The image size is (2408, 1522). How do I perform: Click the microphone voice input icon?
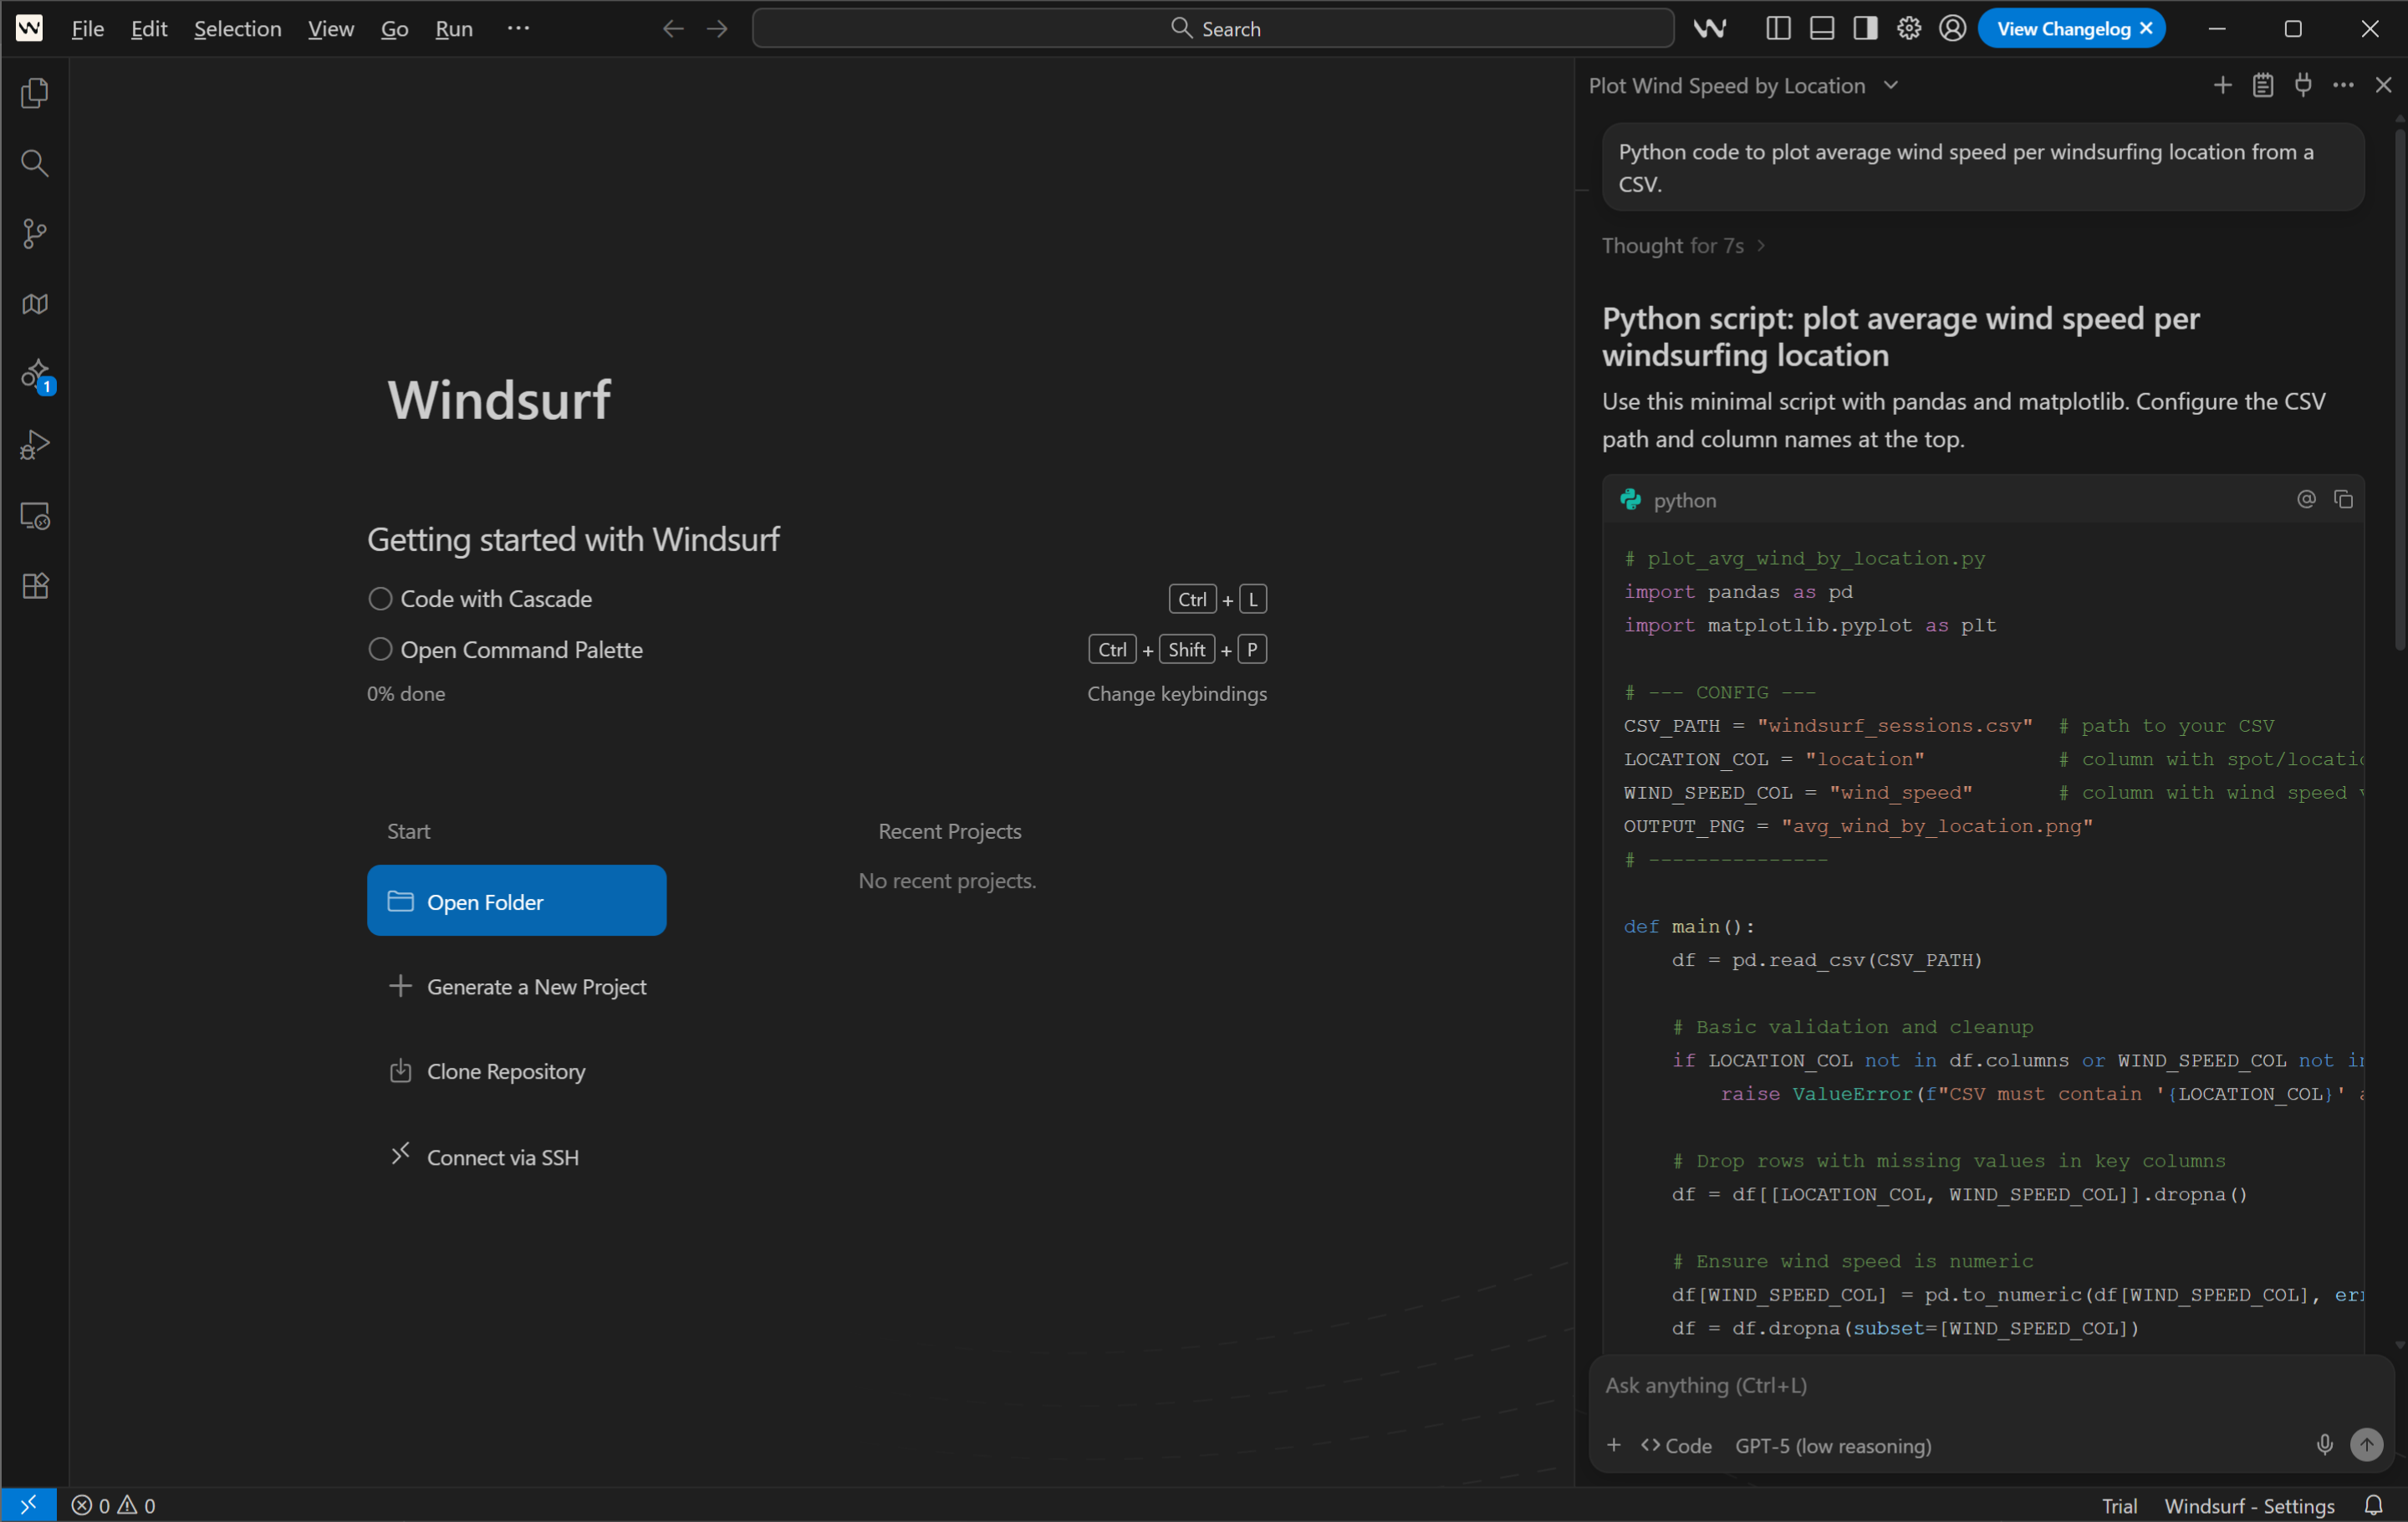tap(2325, 1444)
